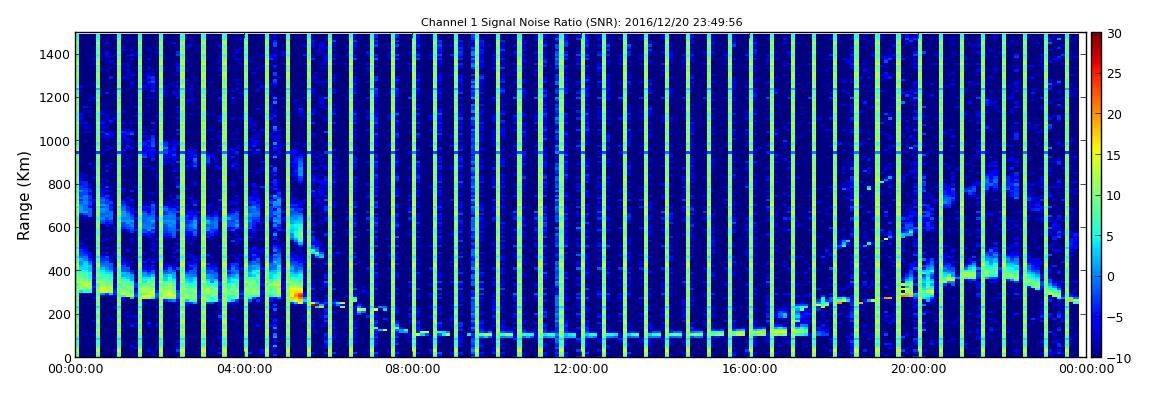Click the 16:00:00 time axis label
This screenshot has height=407, width=1150.
(750, 370)
